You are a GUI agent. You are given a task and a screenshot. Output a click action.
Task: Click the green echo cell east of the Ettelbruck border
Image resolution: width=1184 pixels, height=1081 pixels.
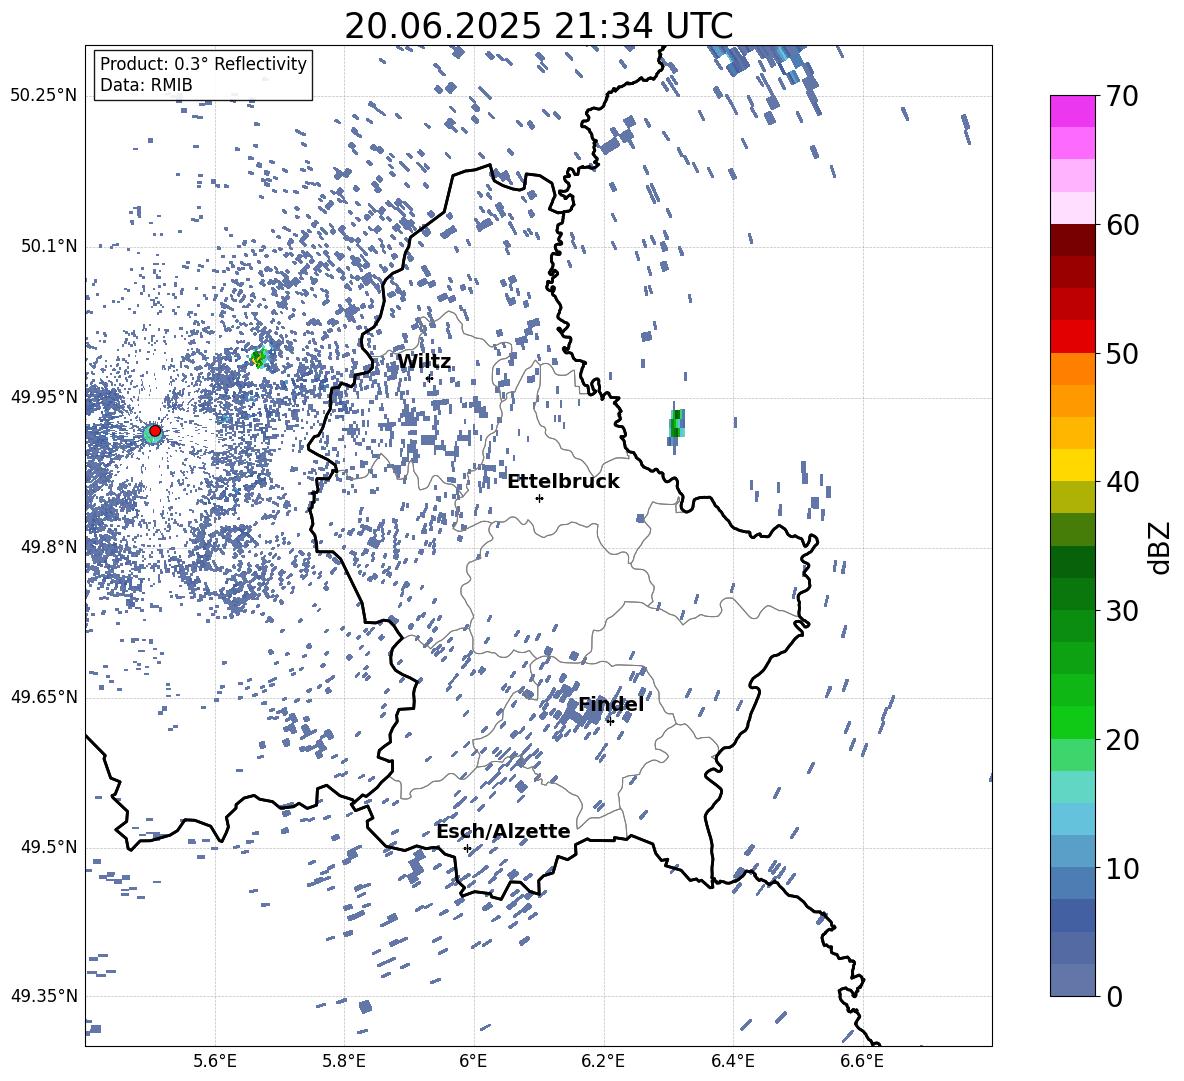(677, 423)
